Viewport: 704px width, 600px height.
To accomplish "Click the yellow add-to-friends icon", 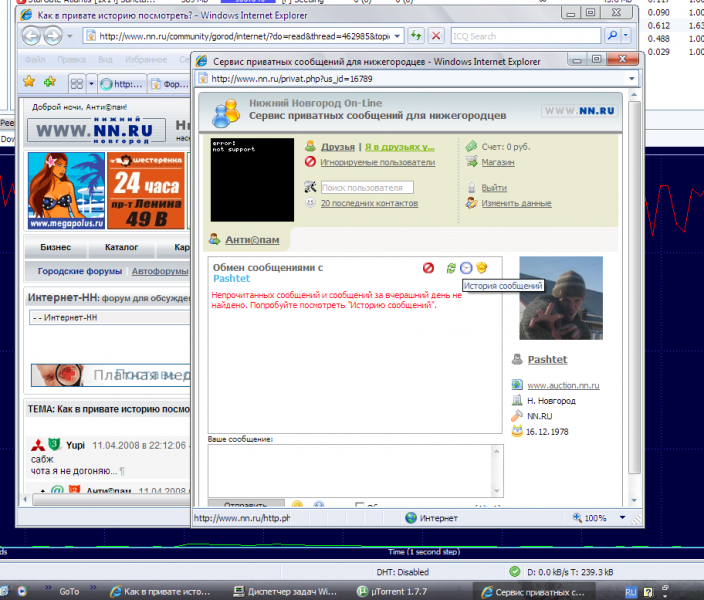I will [482, 268].
